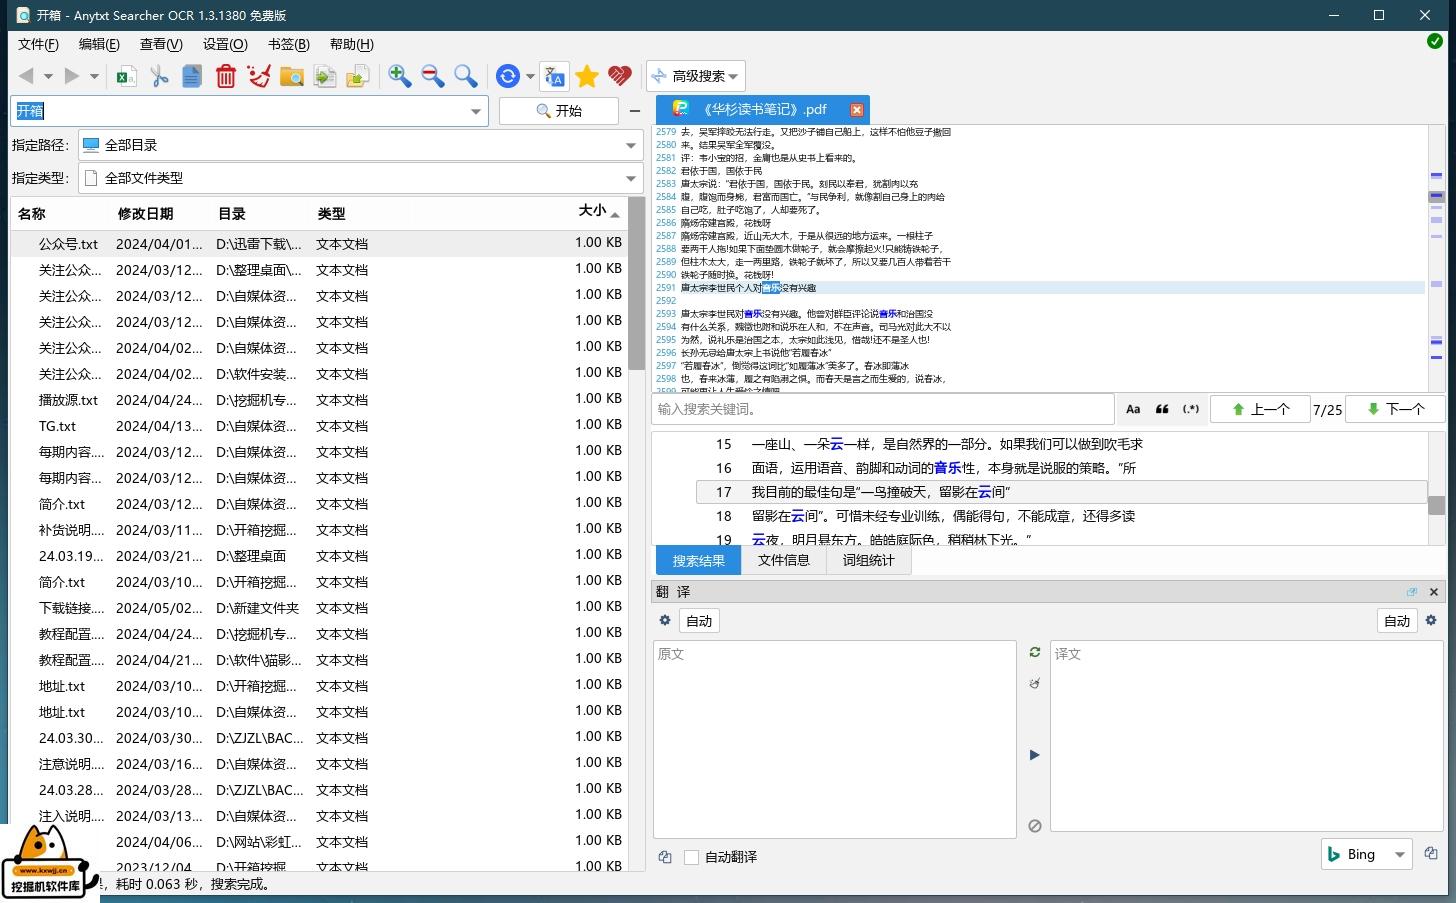Screen dimensions: 1456x903
Task: Click the swap languages icon in translation panel
Action: coord(1035,652)
